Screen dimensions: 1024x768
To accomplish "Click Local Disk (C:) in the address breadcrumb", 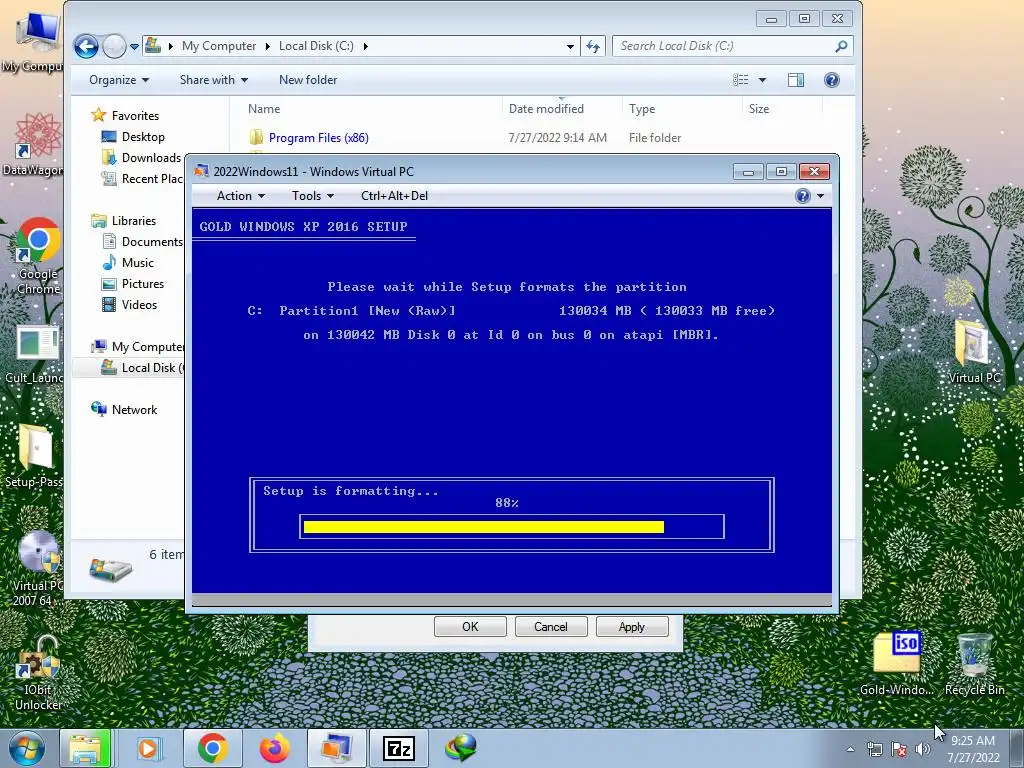I will 316,46.
